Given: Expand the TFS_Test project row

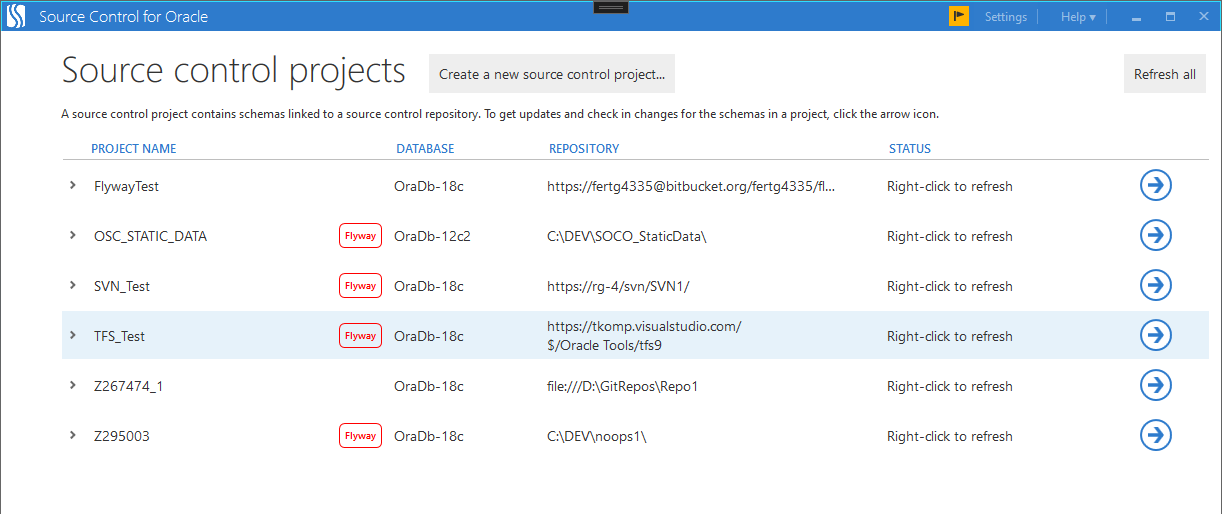Looking at the screenshot, I should [73, 336].
